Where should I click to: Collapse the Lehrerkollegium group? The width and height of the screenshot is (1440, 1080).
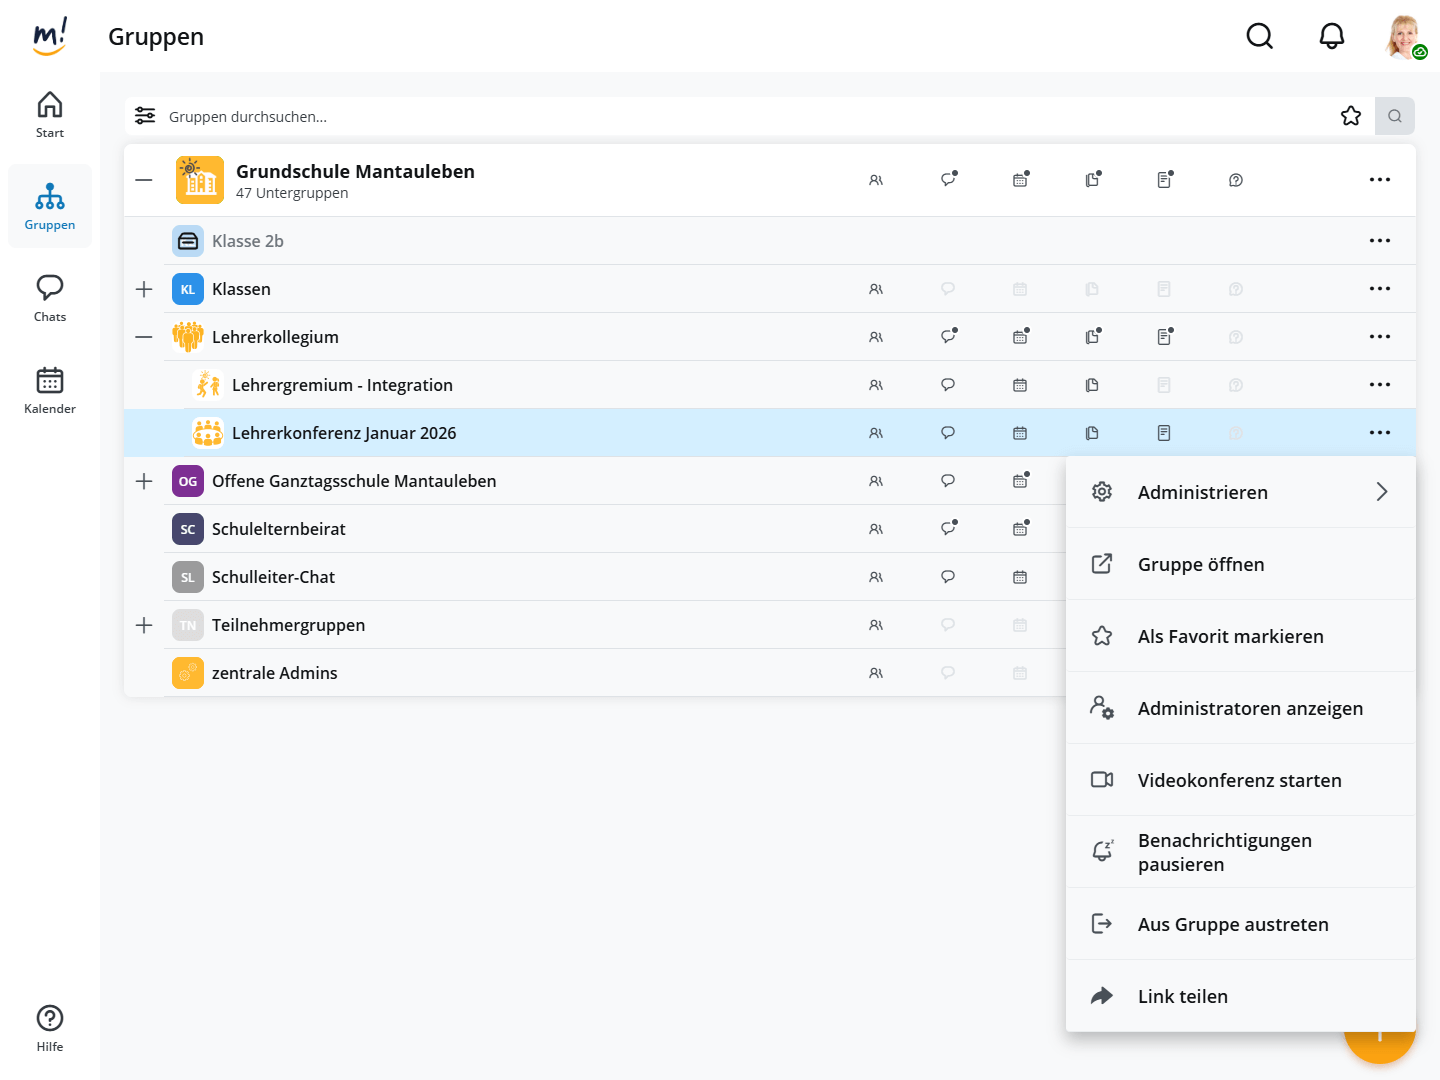coord(144,337)
